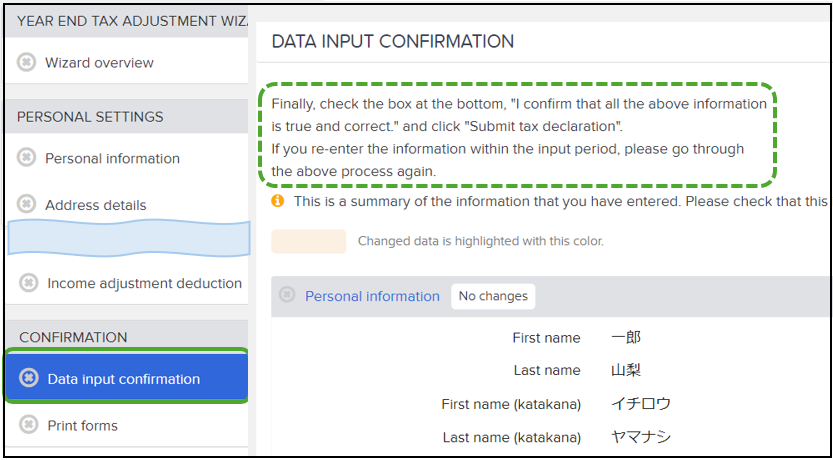Click the CONFIRMATION sidebar heading
Screen dimensions: 833x460
[x=73, y=337]
